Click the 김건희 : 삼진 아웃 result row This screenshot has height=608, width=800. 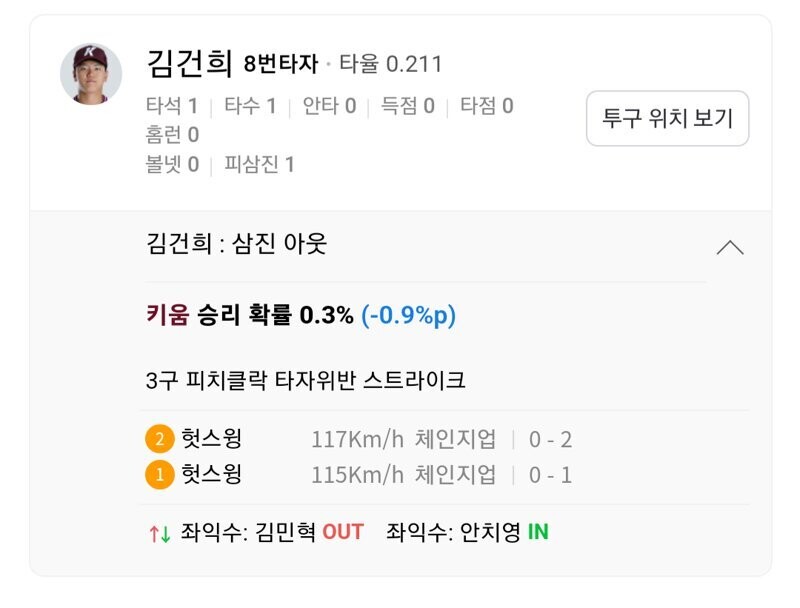[x=237, y=244]
